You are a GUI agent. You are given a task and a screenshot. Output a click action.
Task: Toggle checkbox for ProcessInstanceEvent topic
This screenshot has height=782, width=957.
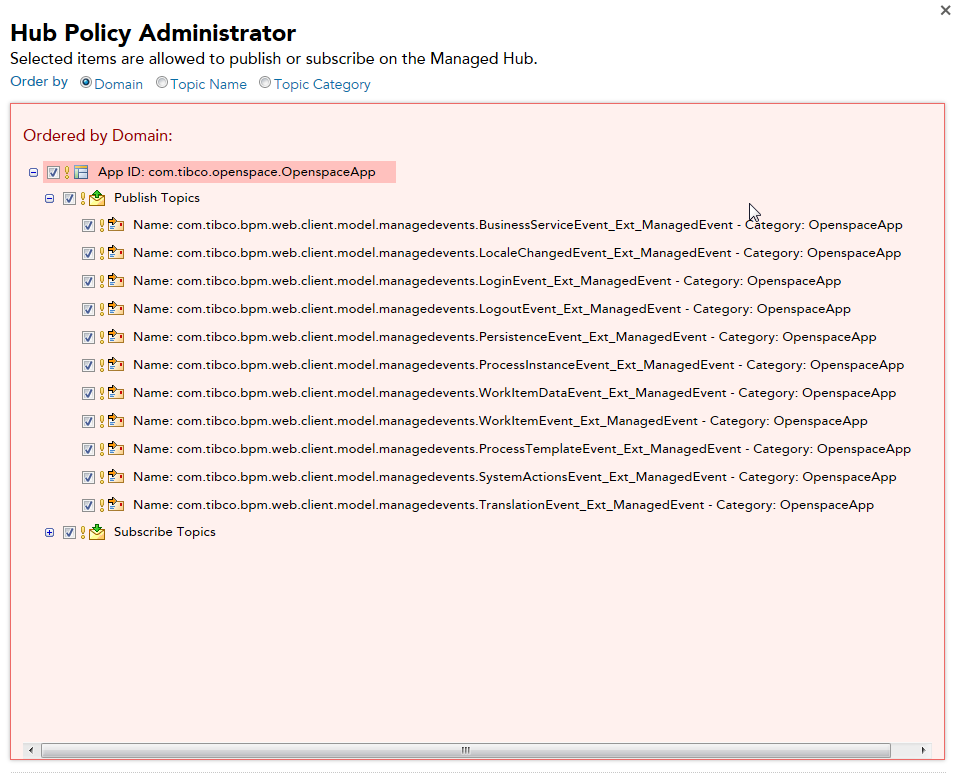(88, 366)
